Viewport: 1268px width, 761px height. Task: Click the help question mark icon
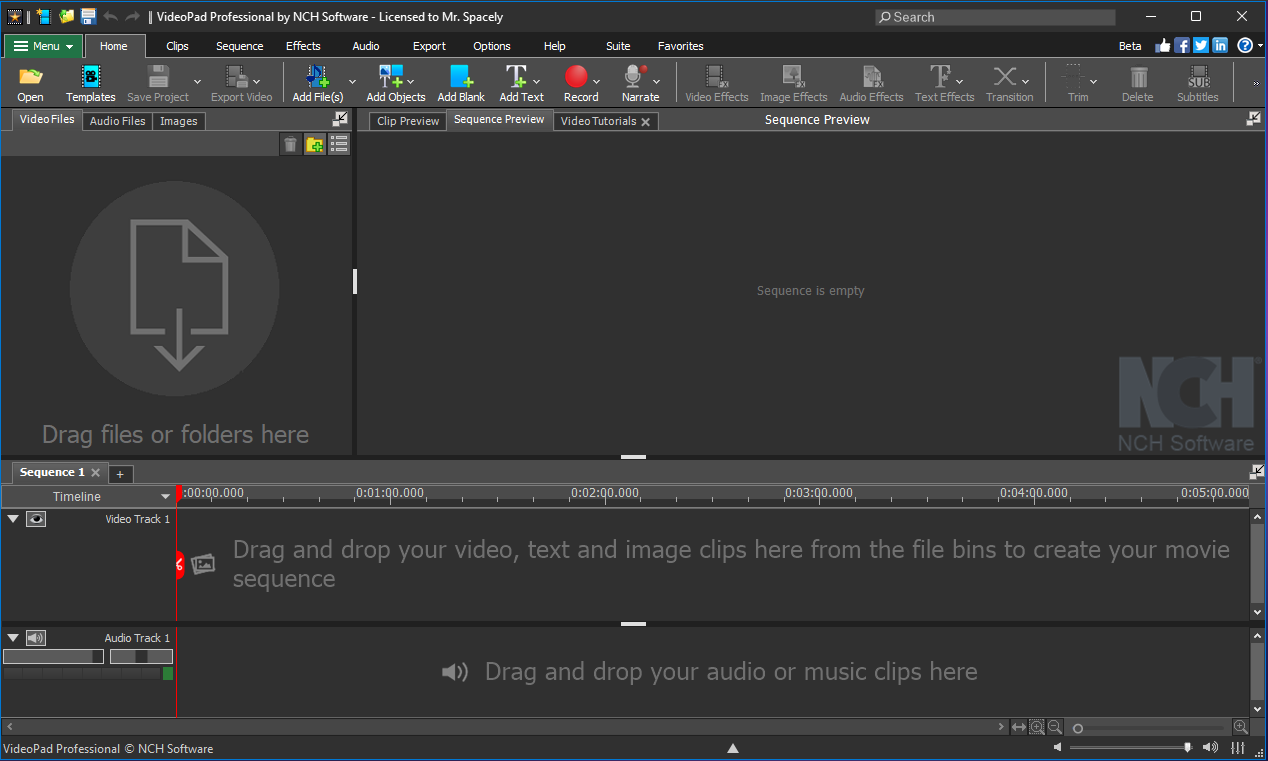pos(1245,45)
